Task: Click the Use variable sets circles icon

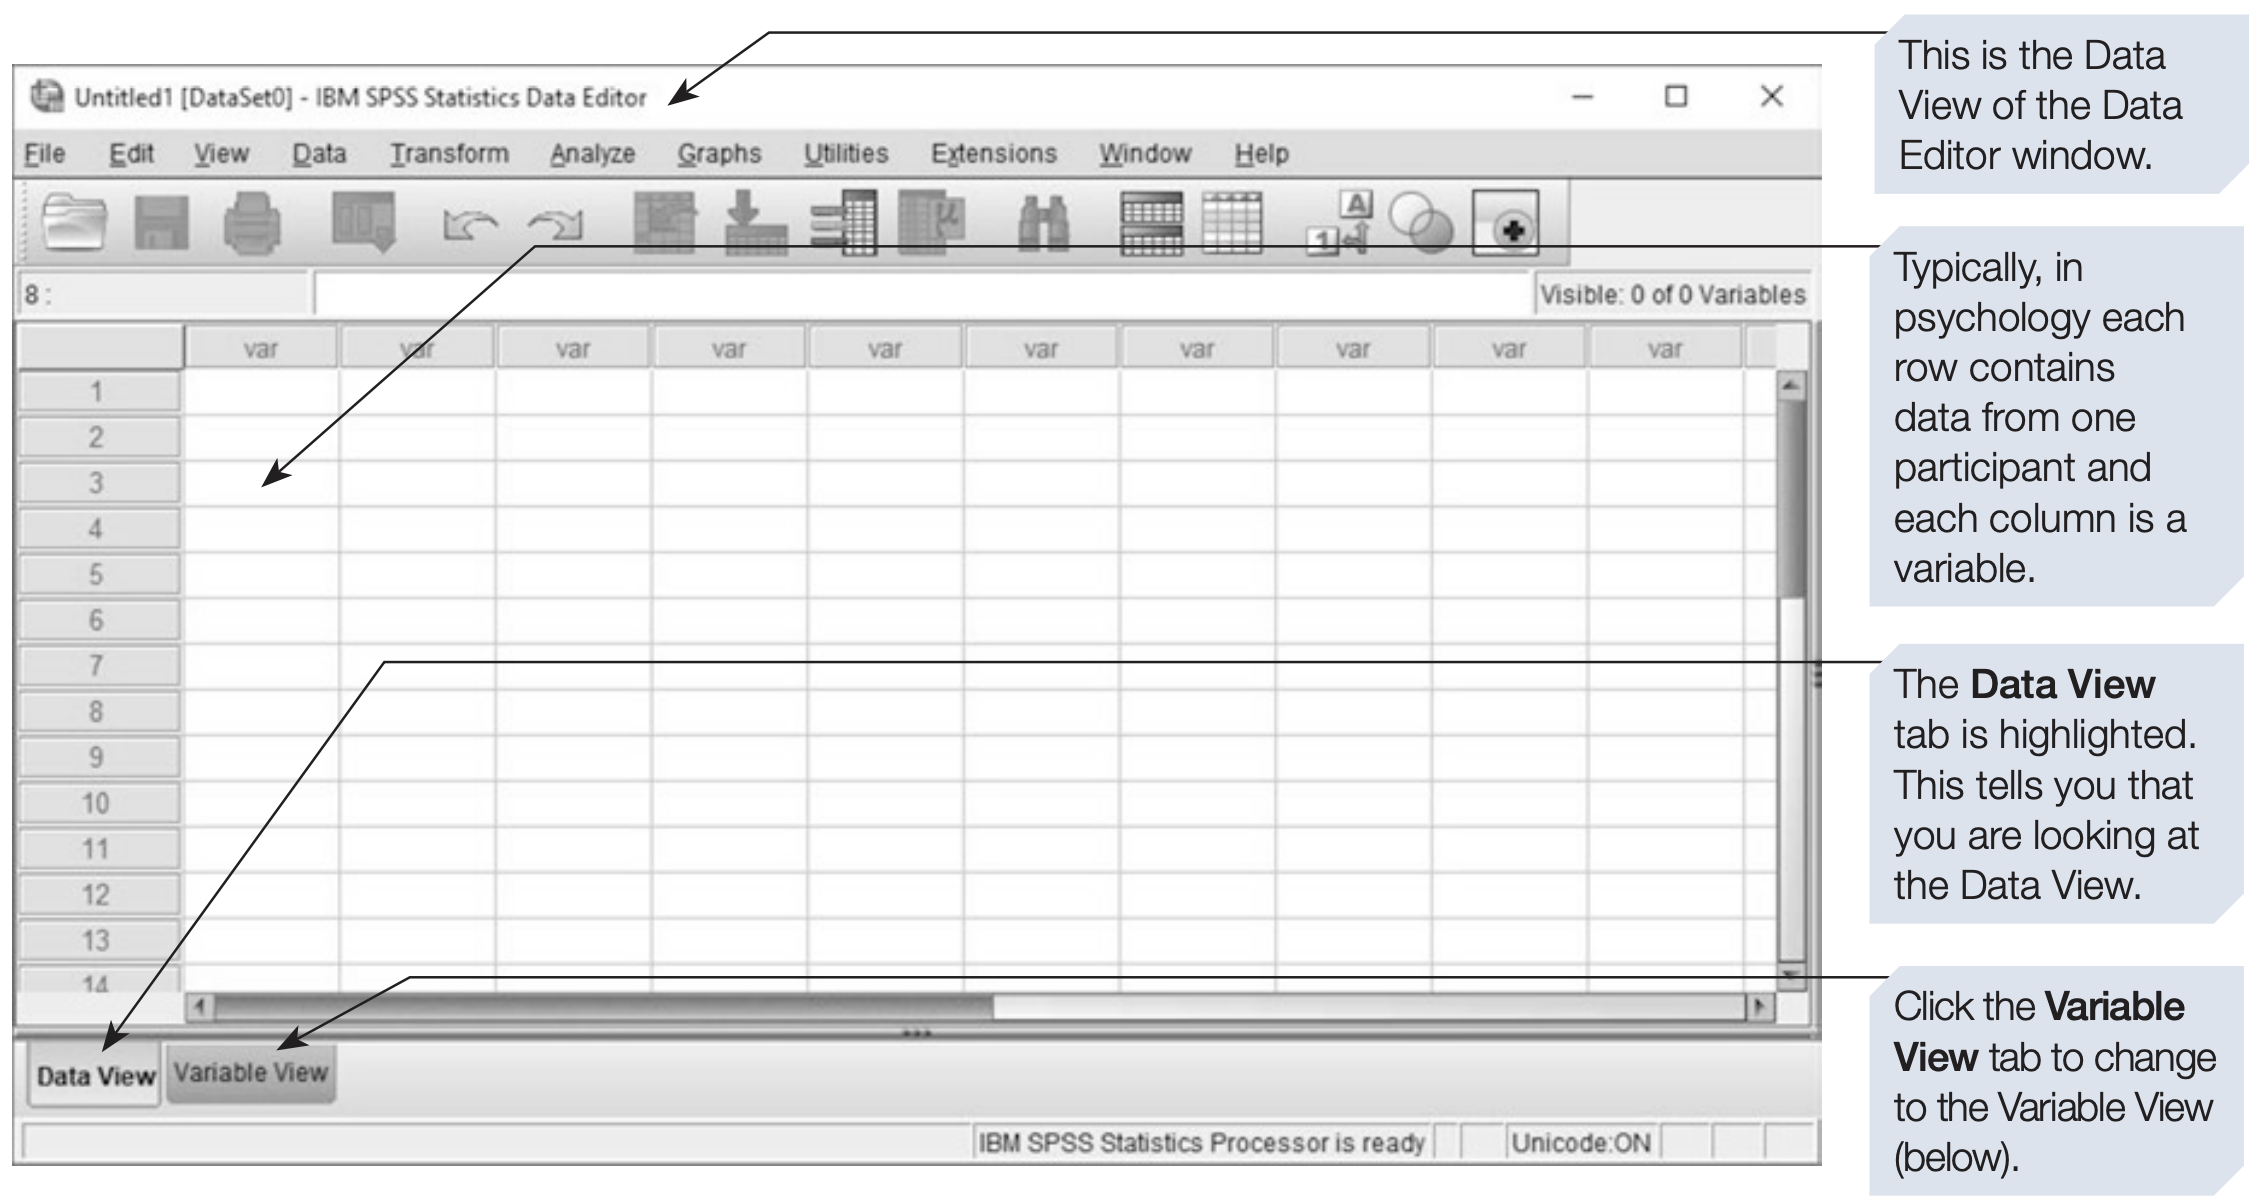Action: [x=1421, y=222]
